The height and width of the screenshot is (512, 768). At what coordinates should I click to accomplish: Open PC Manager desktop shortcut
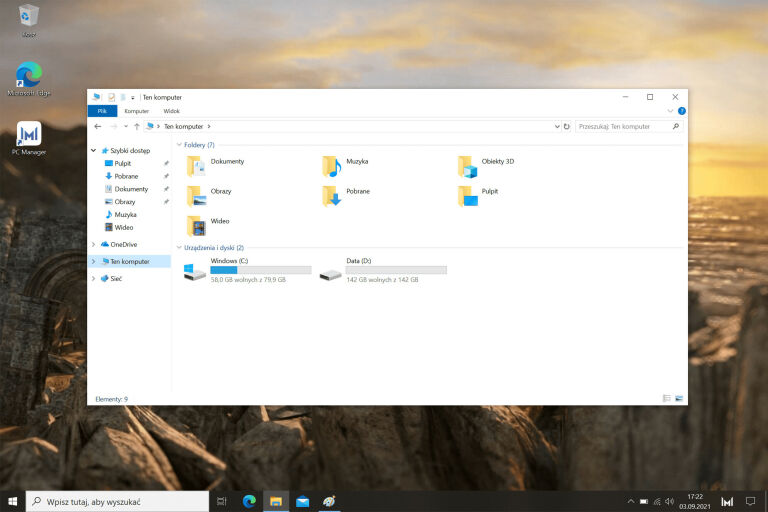(x=29, y=138)
